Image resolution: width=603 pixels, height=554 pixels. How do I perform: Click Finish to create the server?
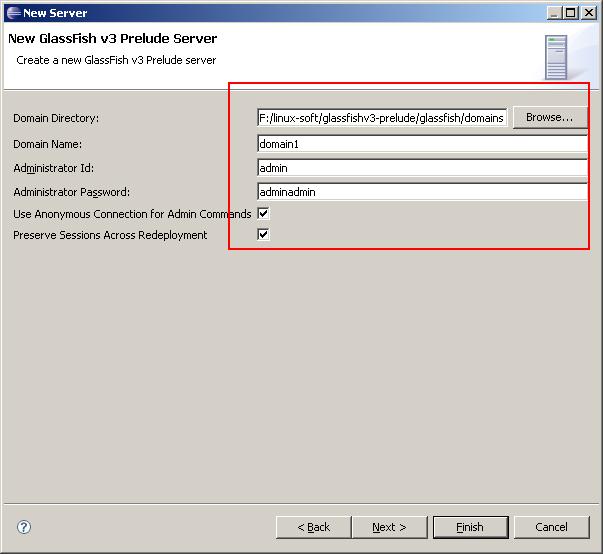pos(470,527)
